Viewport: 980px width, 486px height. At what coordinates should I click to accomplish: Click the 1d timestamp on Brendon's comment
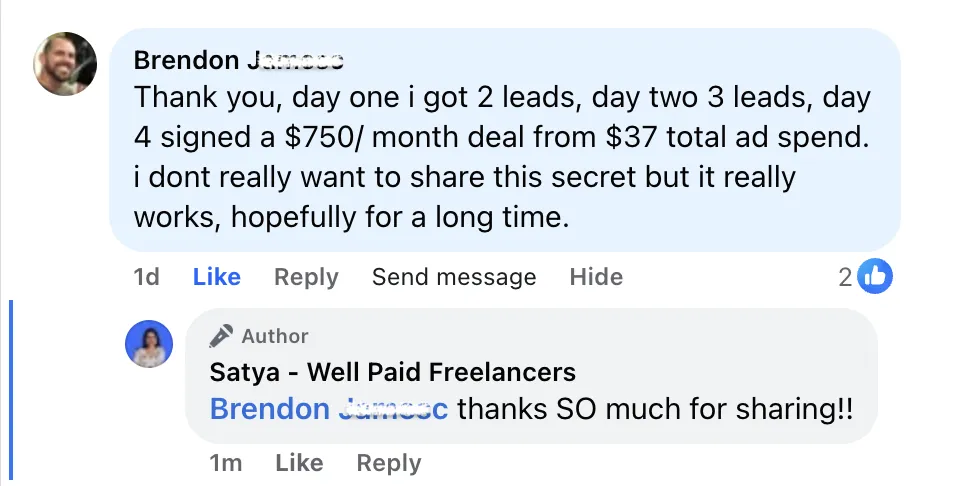tap(146, 277)
